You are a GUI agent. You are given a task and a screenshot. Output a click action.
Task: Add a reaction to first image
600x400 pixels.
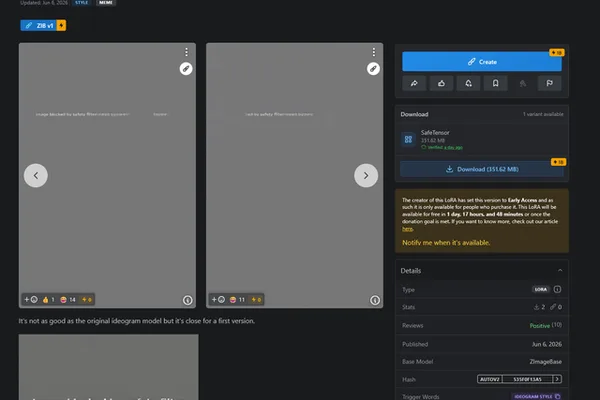point(31,300)
